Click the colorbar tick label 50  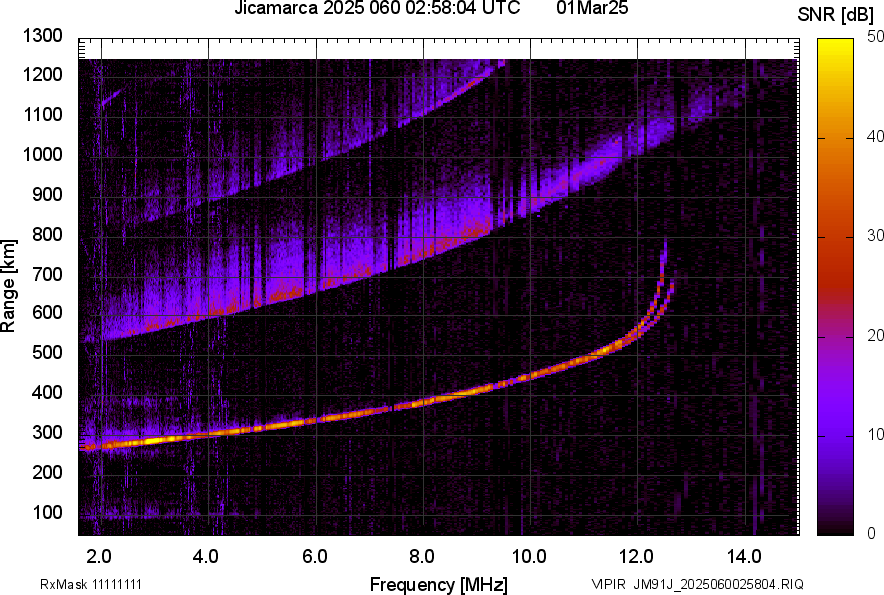(876, 37)
